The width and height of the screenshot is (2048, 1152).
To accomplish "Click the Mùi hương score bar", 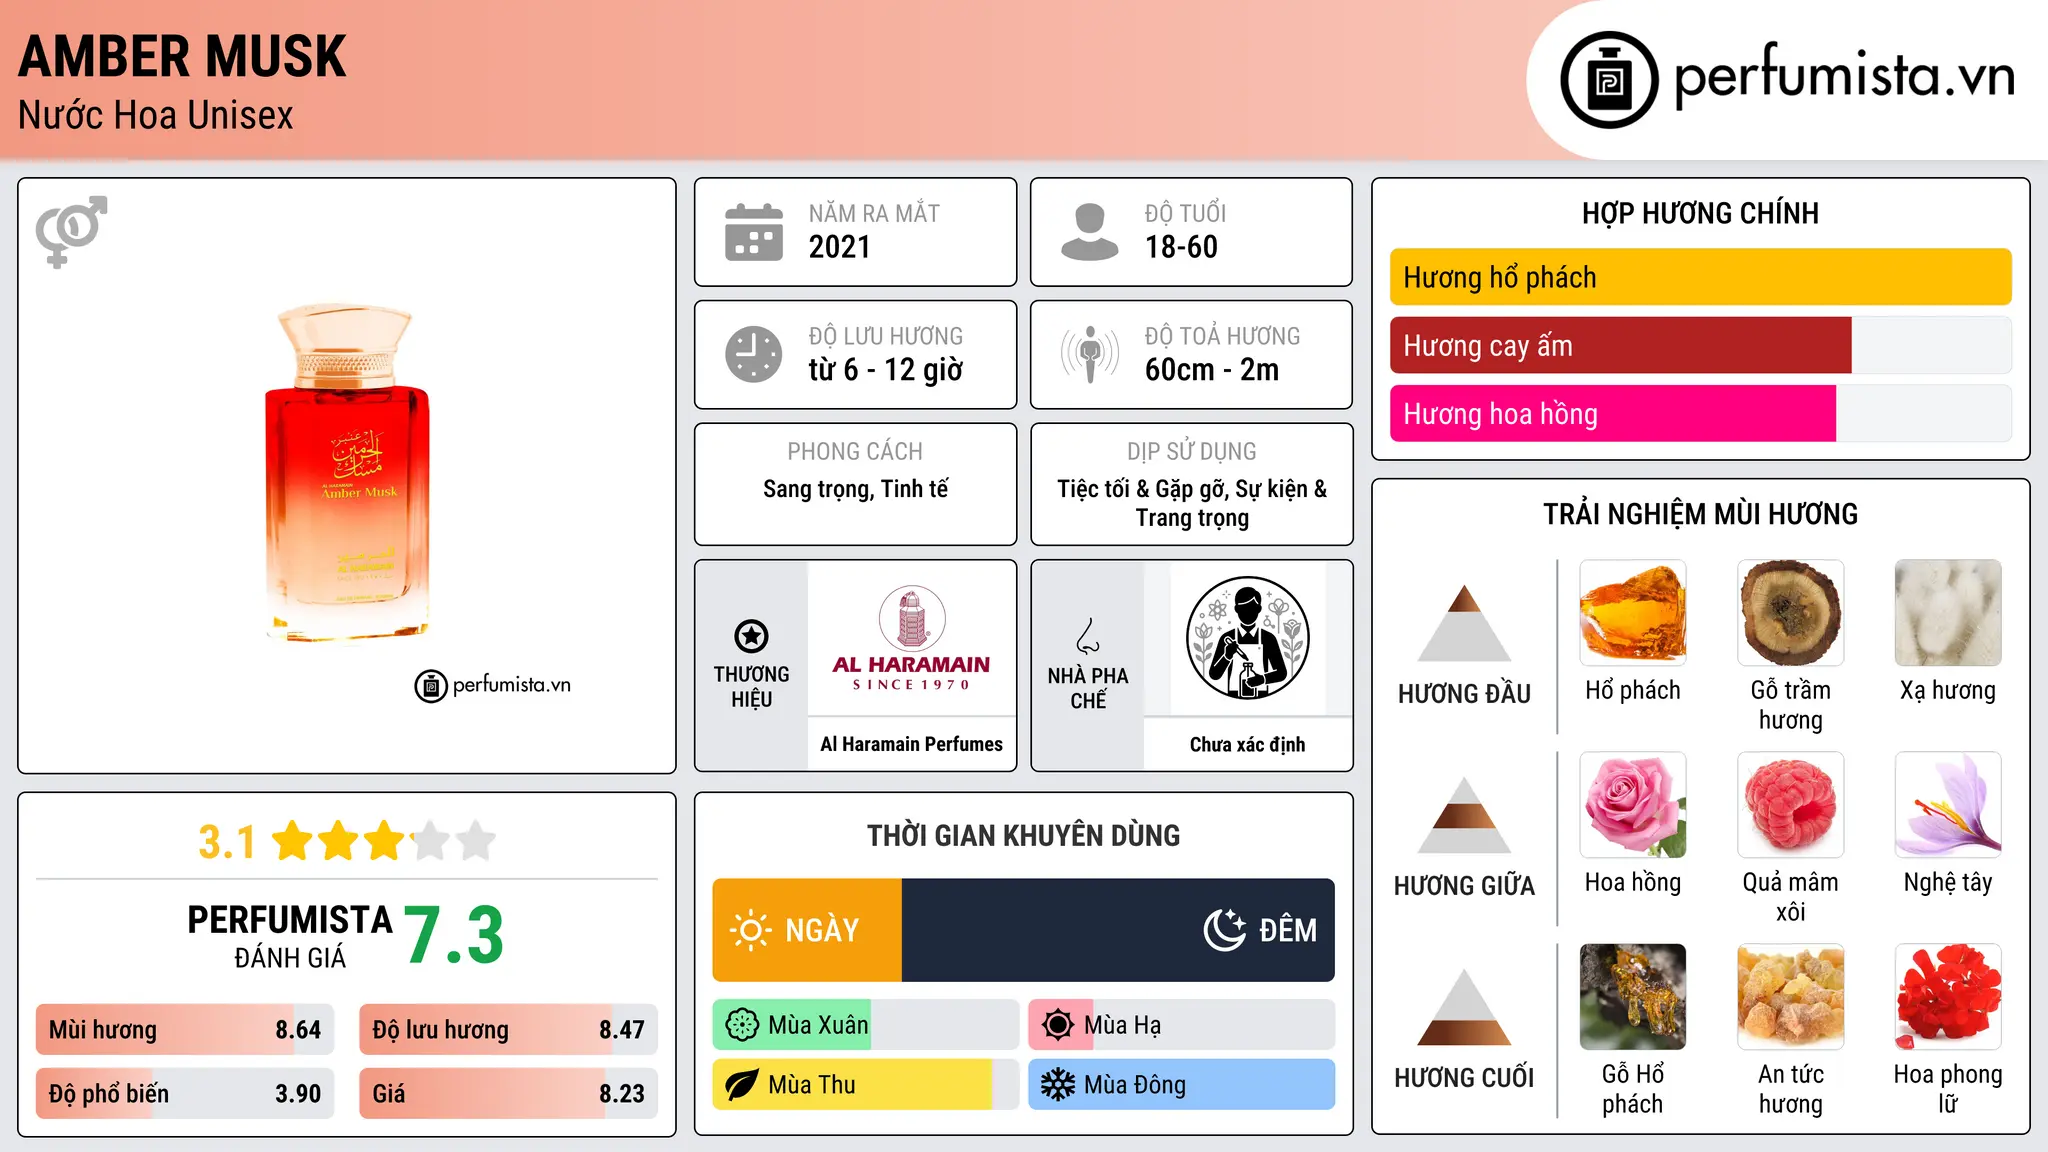I will coord(185,1030).
